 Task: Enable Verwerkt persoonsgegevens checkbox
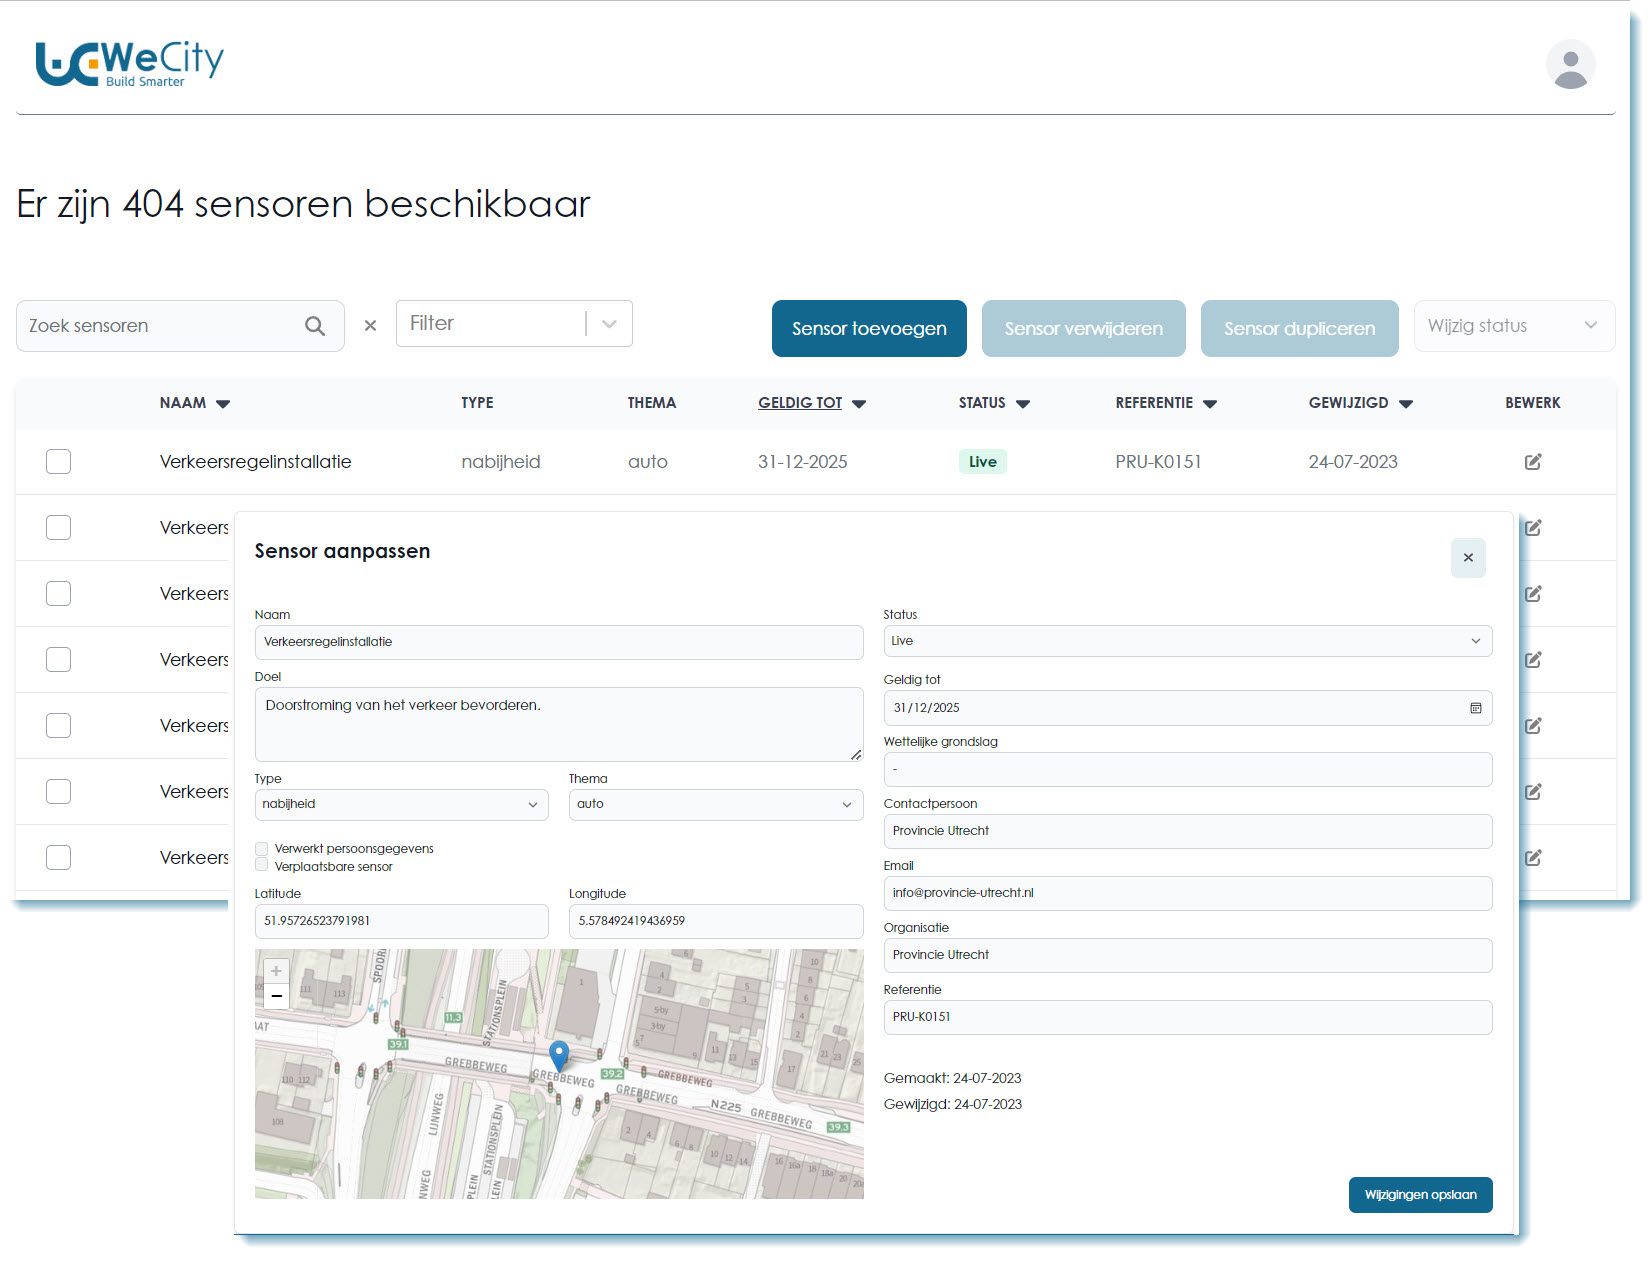(x=261, y=848)
